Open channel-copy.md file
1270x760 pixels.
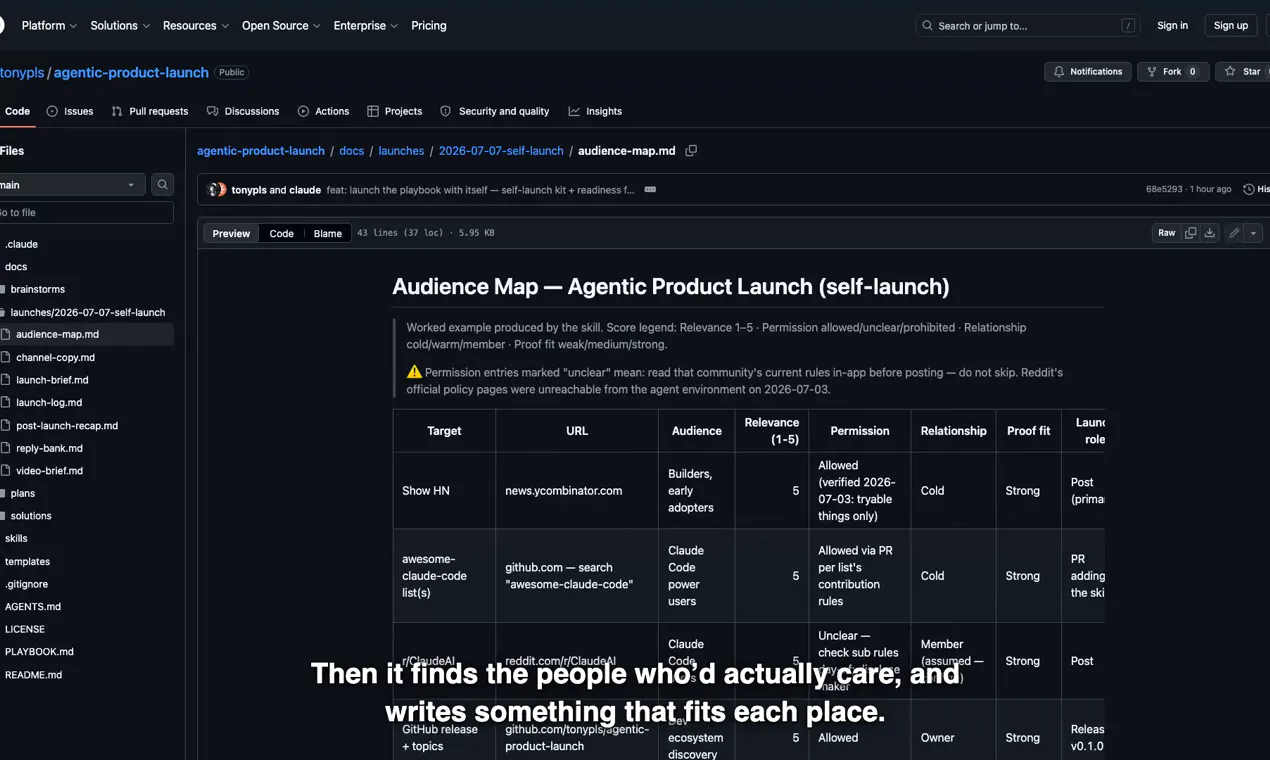coord(55,357)
